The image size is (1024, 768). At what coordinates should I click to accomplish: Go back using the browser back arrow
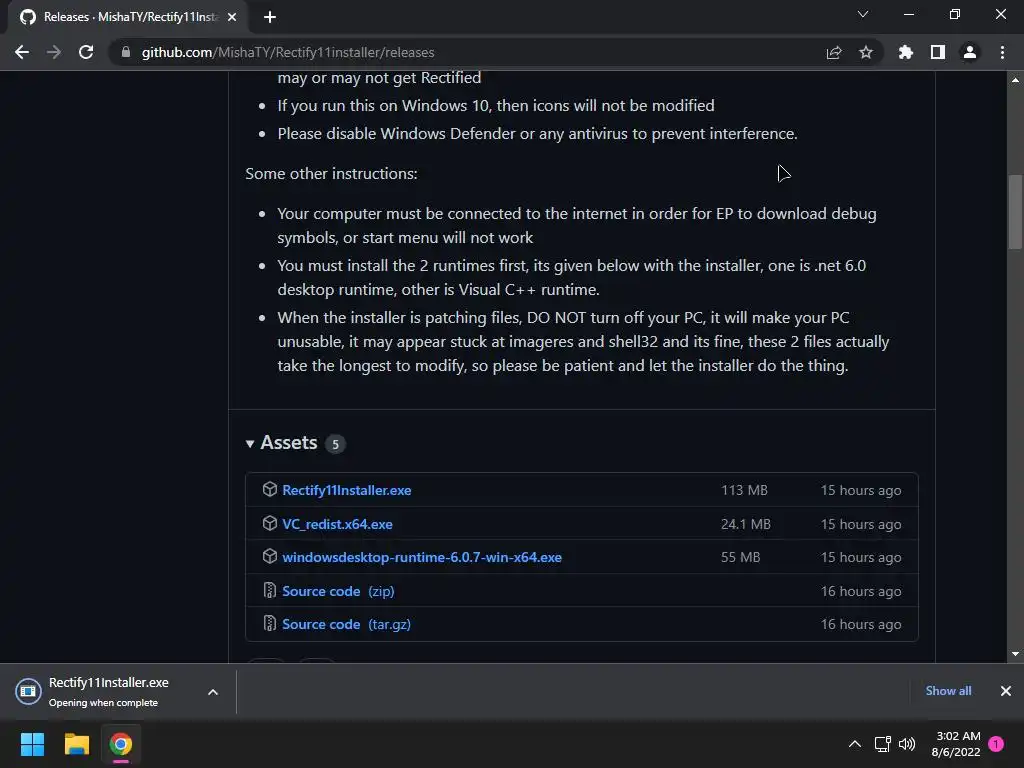click(22, 52)
